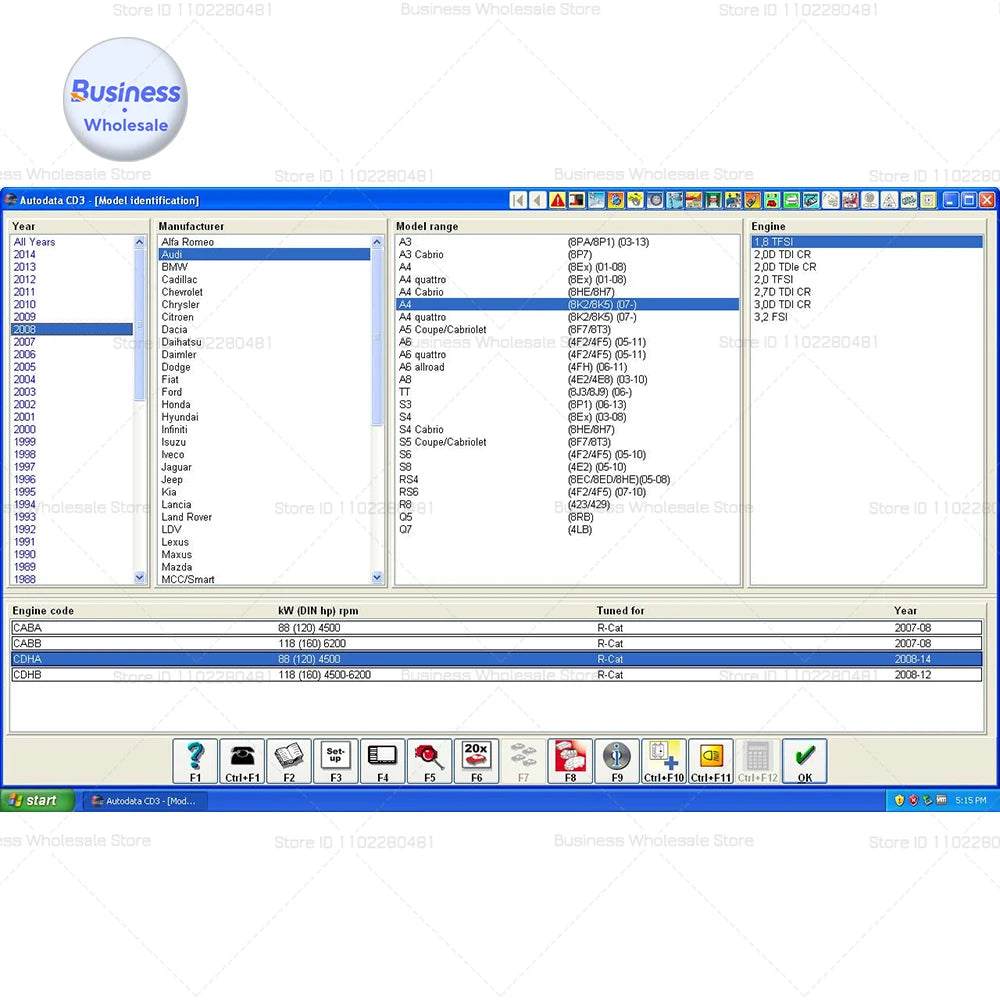Click the go to first arrow in toolbar
1000x1000 pixels.
point(518,200)
